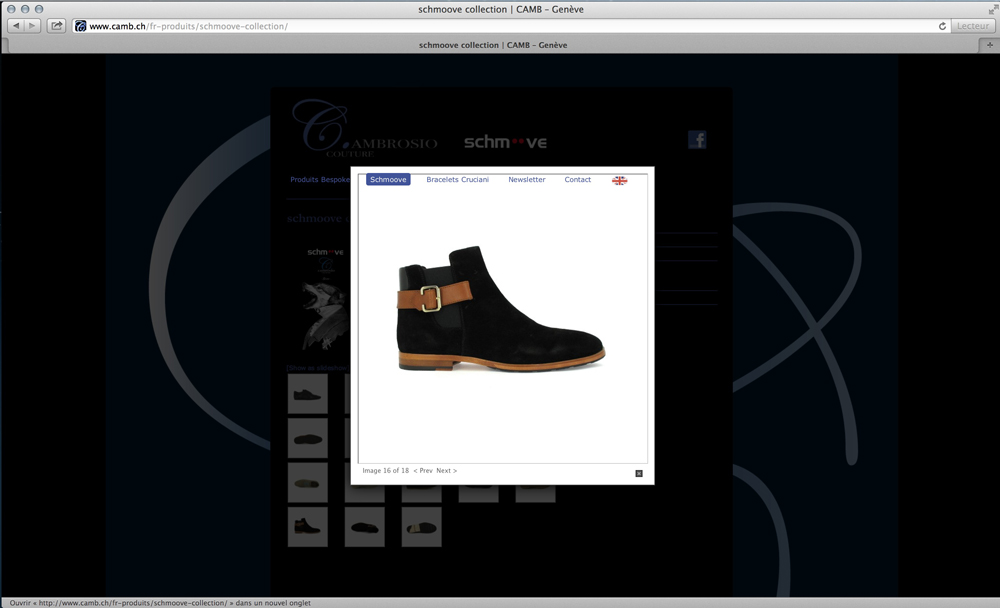Select the third-row shoe thumbnail at left
1000x608 pixels.
tap(307, 483)
